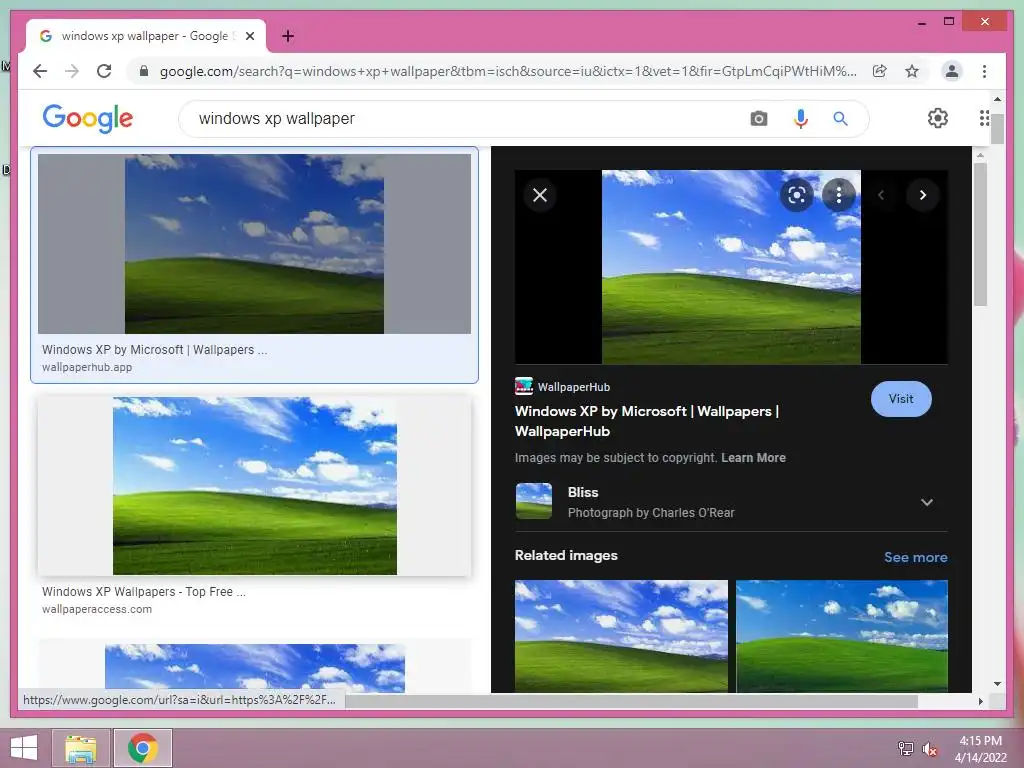Screen dimensions: 1024x768
Task: Open Google Lens on the preview image
Action: tap(797, 195)
